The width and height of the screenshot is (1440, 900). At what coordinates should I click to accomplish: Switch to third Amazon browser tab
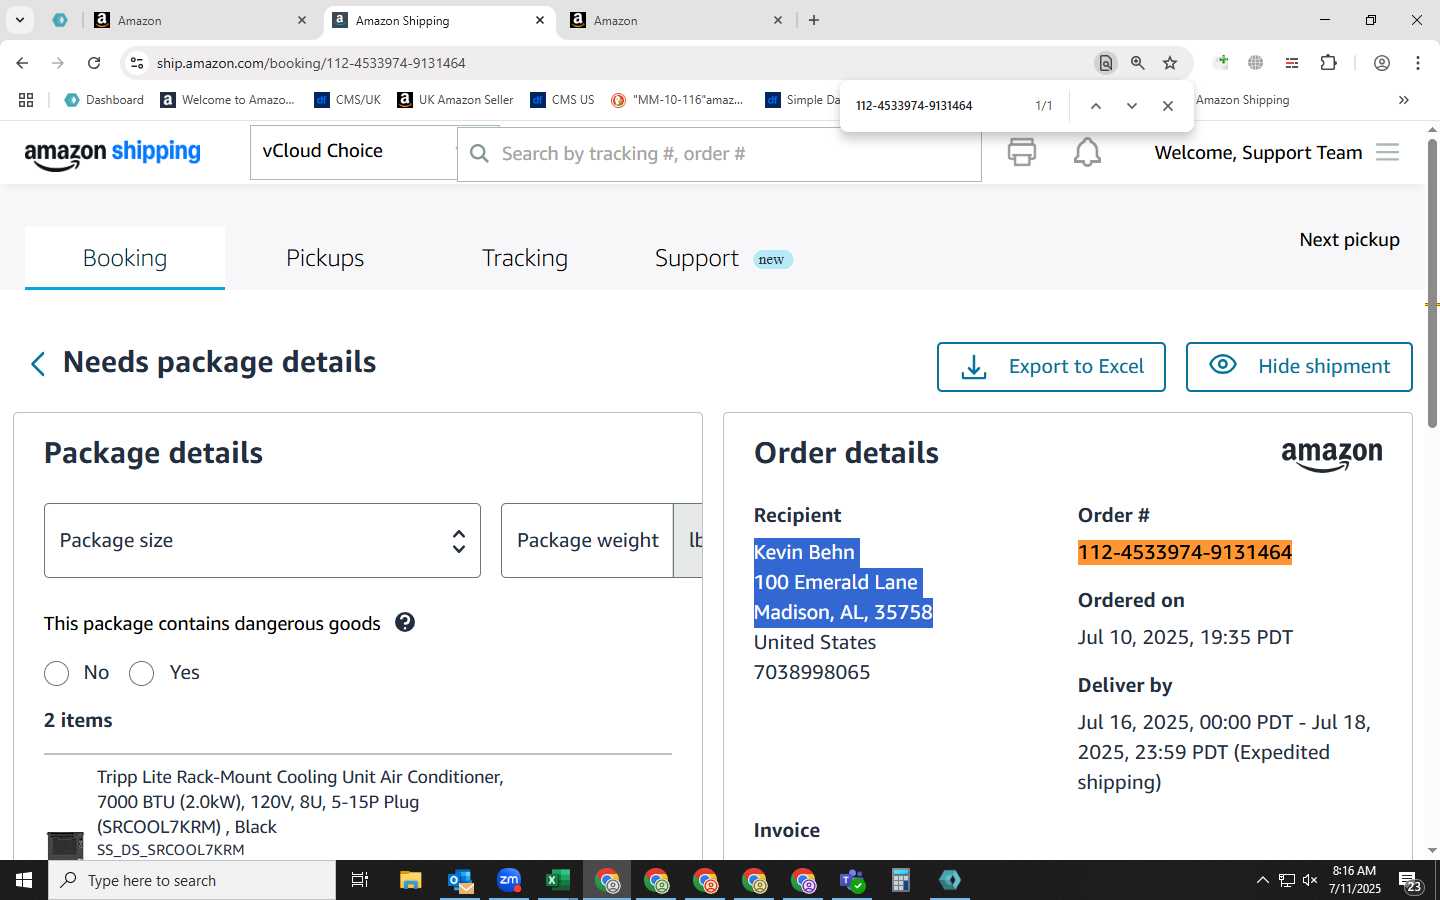click(676, 20)
